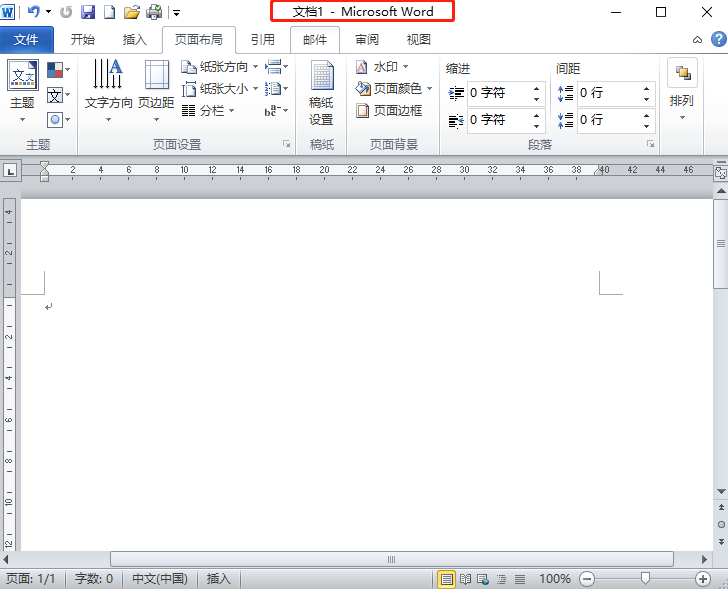Open the 文件 tab

pyautogui.click(x=26, y=40)
